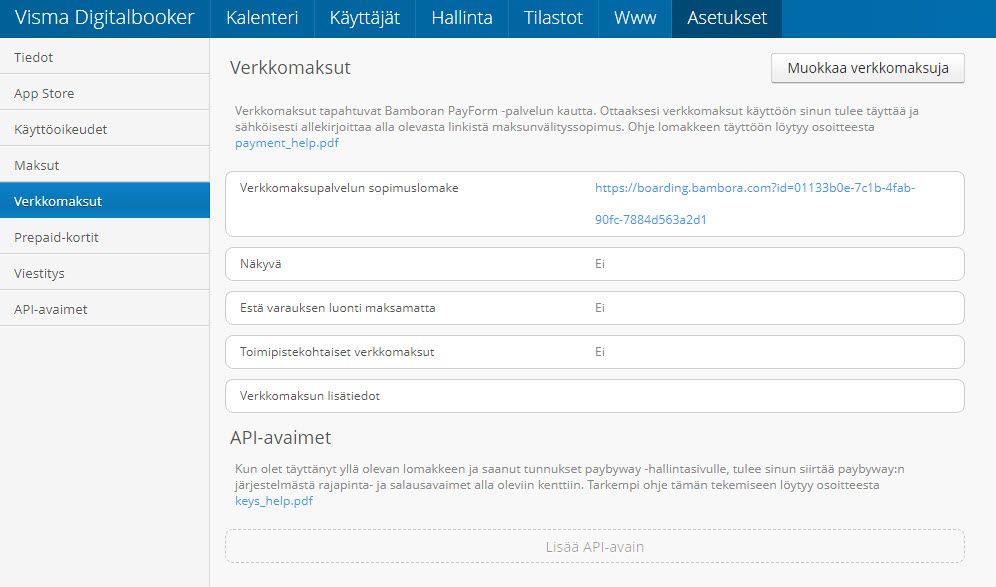Go to Maksut settings section

37,165
